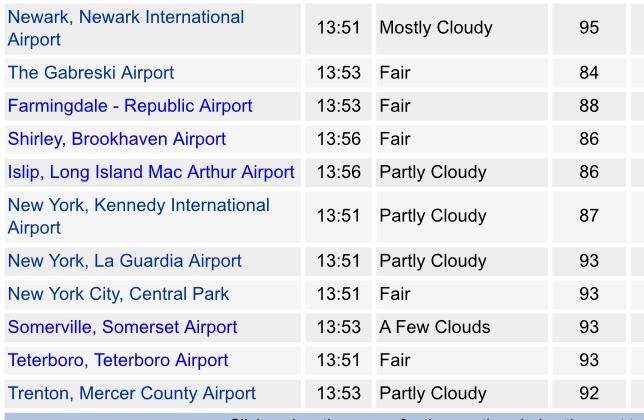Open Farmingdale - Republic Airport observations
Screen dimensions: 644x420
[130, 106]
